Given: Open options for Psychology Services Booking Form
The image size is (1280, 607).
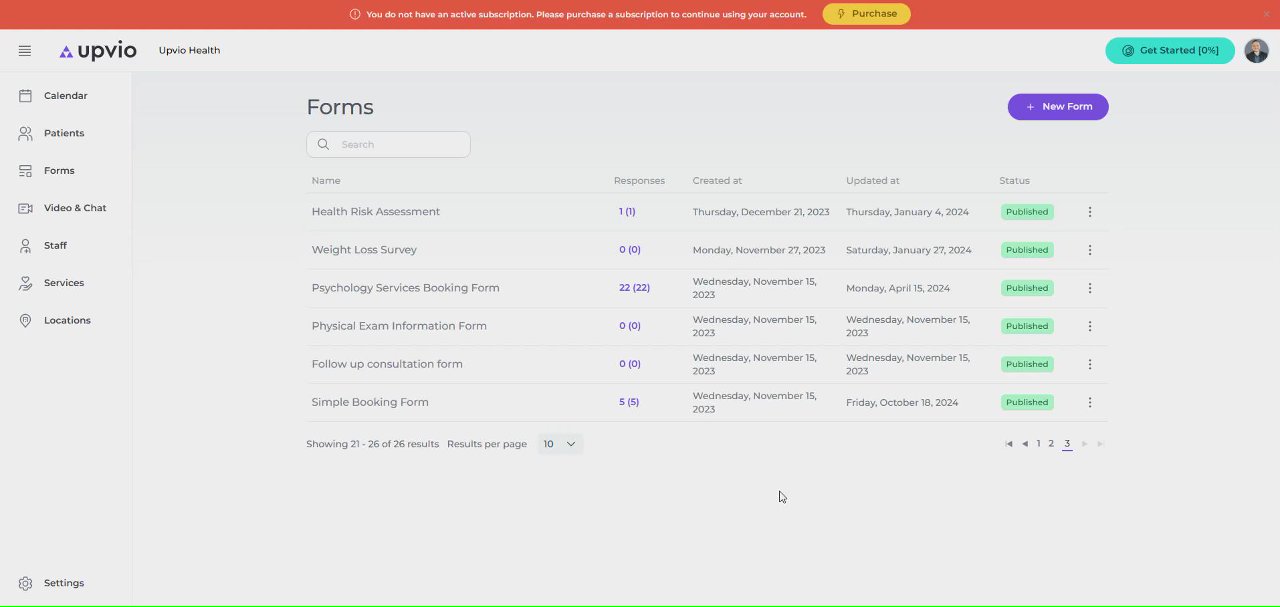Looking at the screenshot, I should click(1090, 288).
